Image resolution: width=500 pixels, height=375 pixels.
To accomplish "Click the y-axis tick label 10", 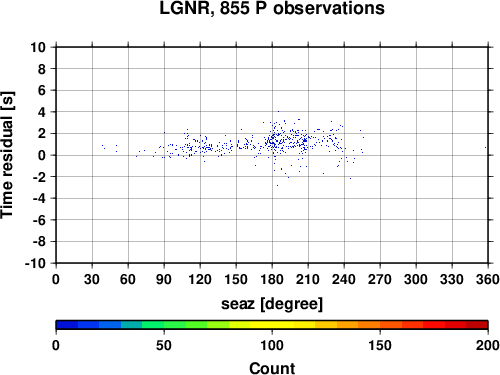I will click(x=38, y=47).
